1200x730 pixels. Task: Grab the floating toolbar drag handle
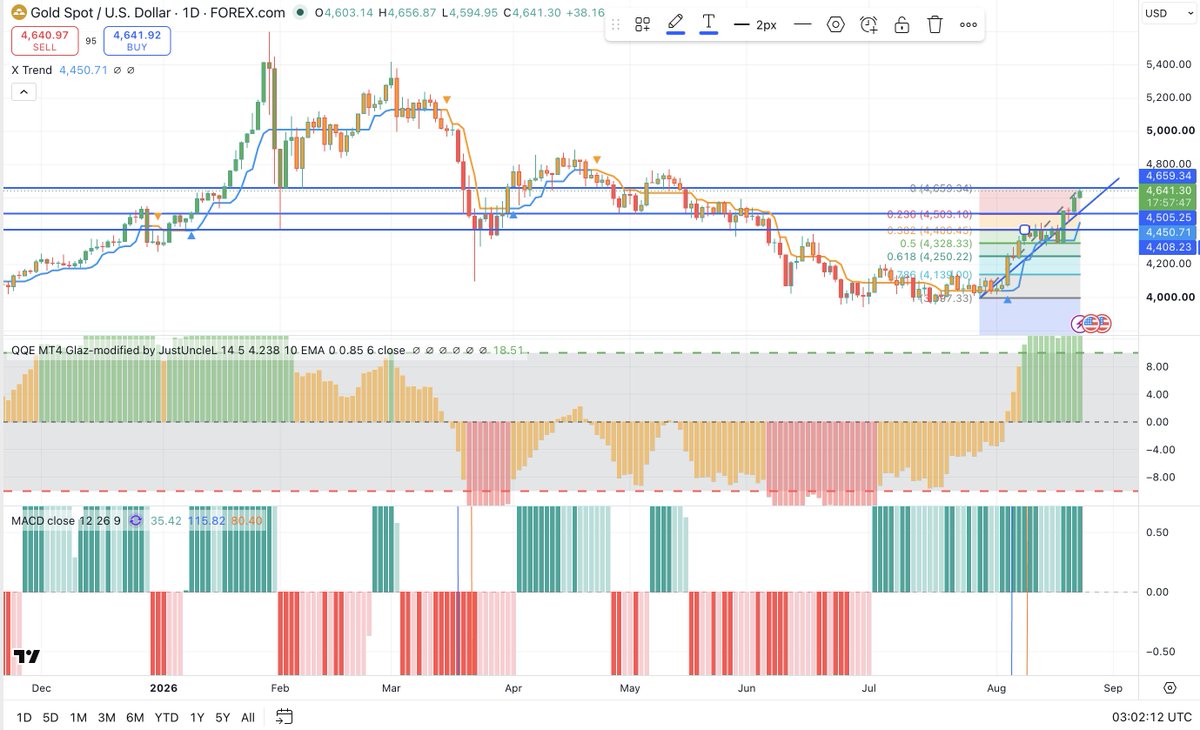(616, 24)
